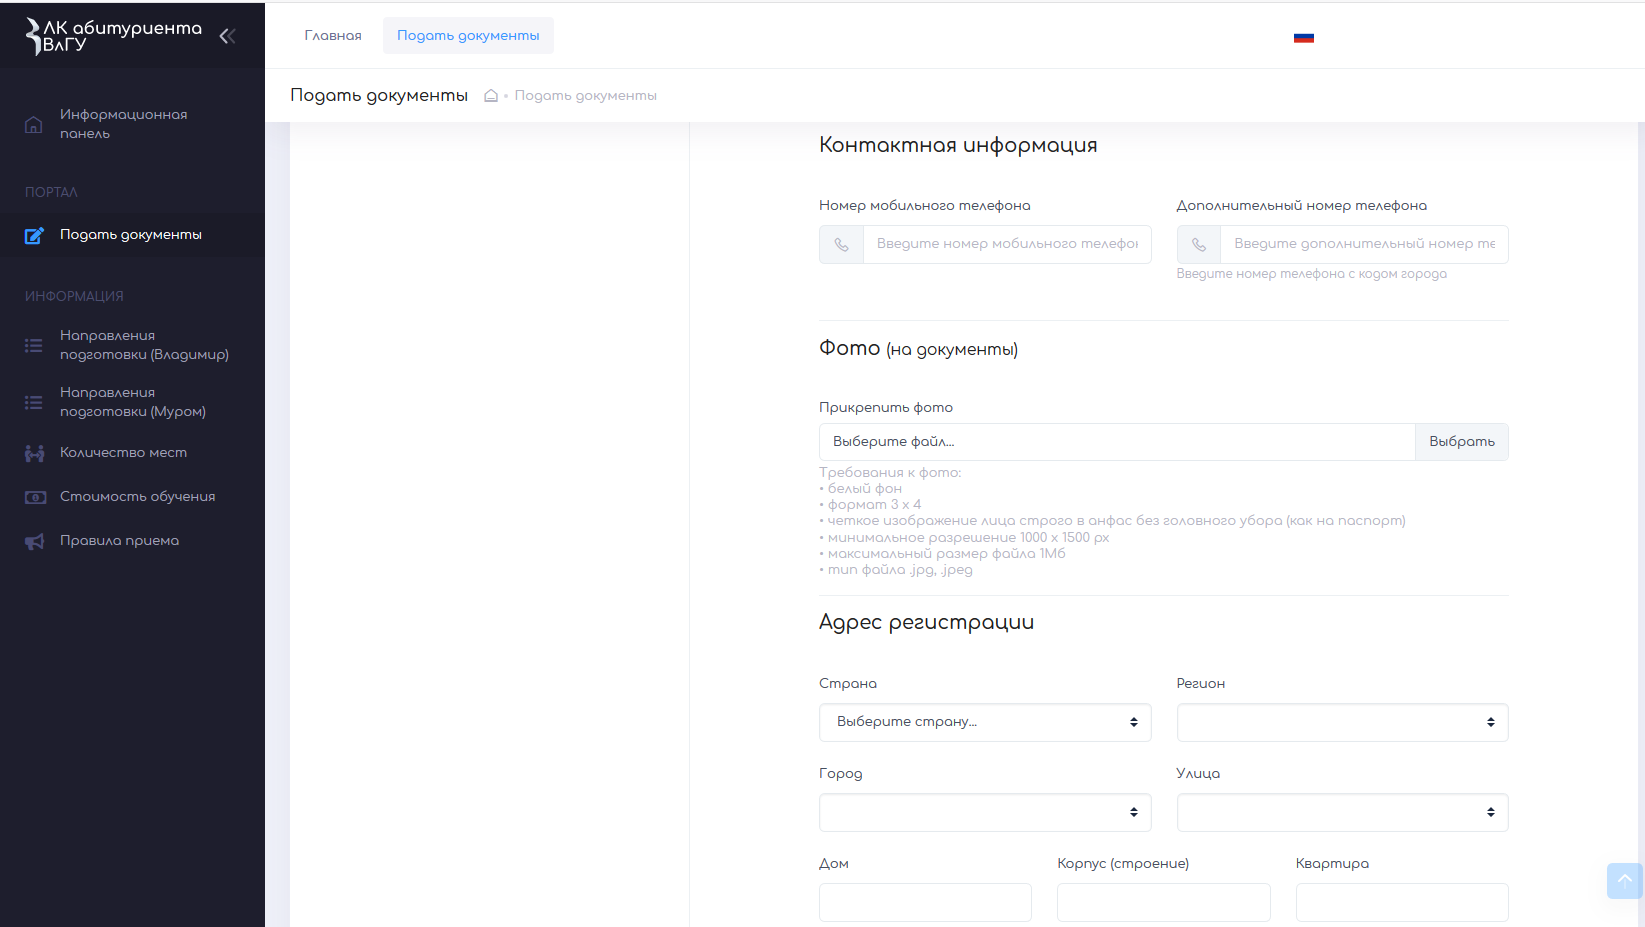Open Количество мест sidebar item
The height and width of the screenshot is (927, 1645).
pos(132,453)
